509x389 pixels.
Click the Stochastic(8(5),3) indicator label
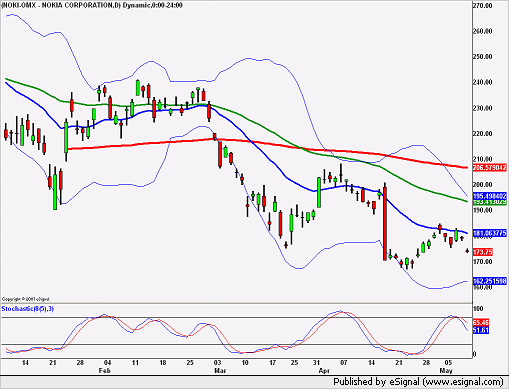[28, 309]
